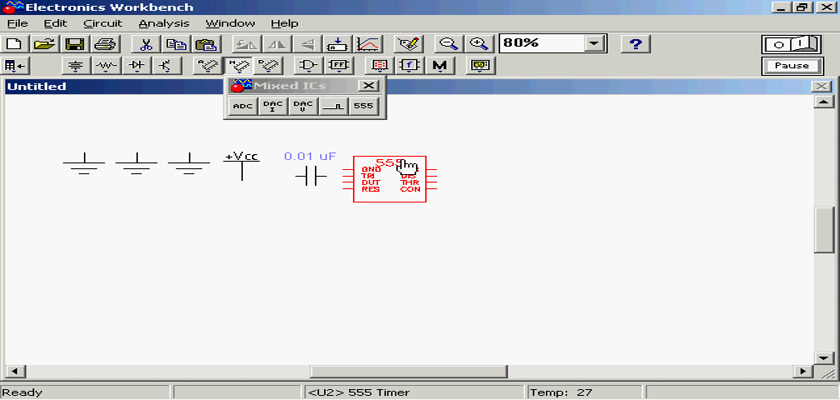Select the DAC V voltage component

tap(303, 107)
